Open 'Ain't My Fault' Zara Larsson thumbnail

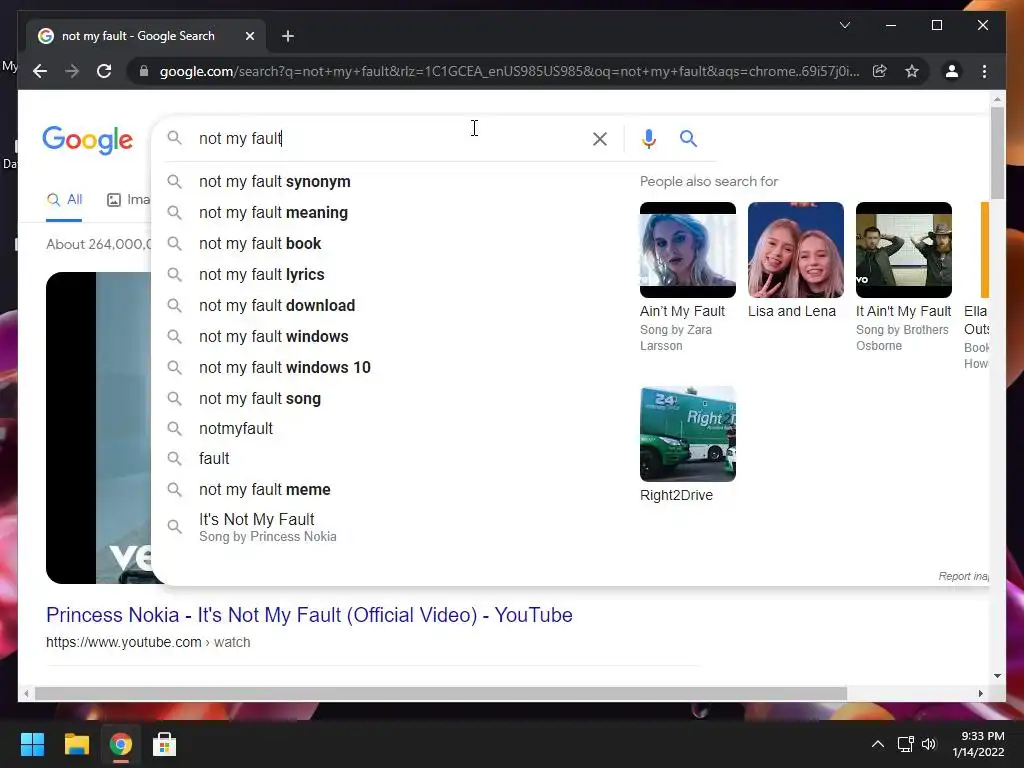click(688, 250)
